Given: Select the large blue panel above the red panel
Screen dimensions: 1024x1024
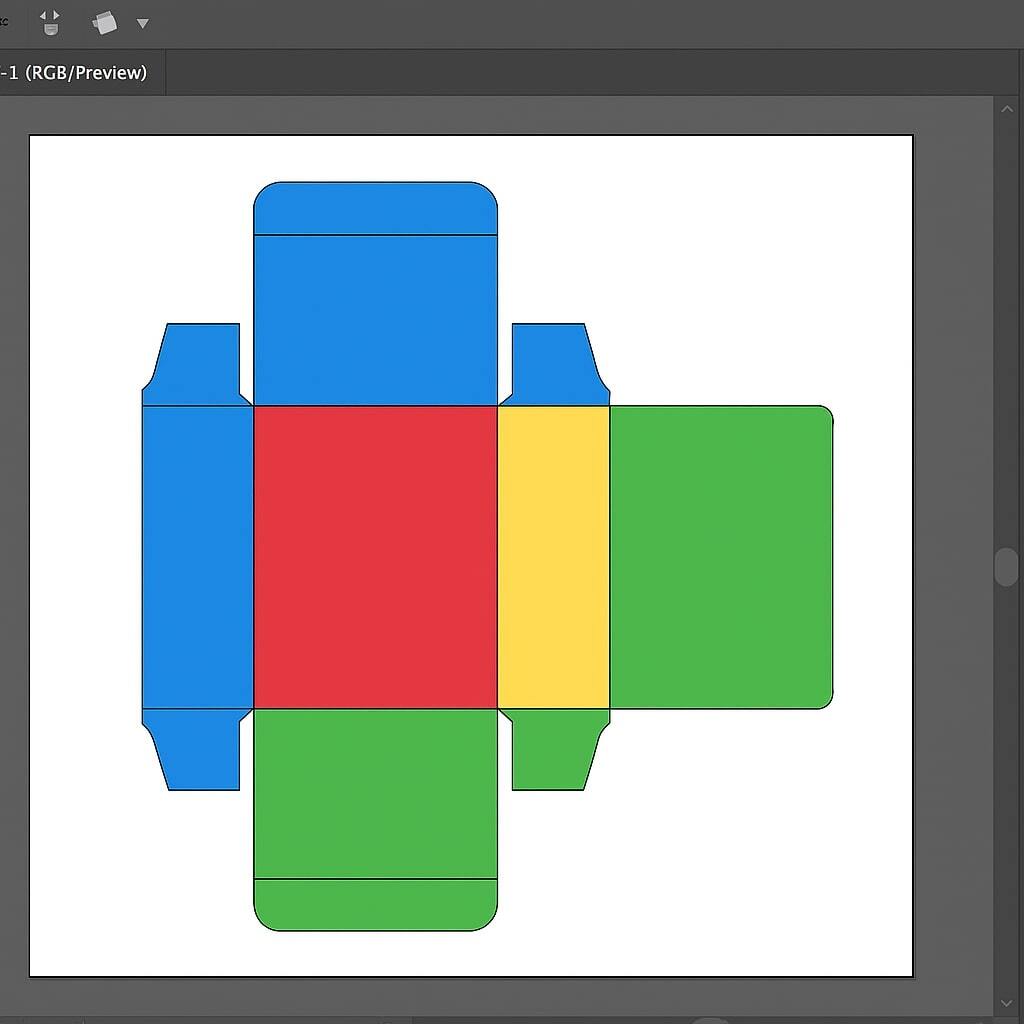Looking at the screenshot, I should (376, 320).
